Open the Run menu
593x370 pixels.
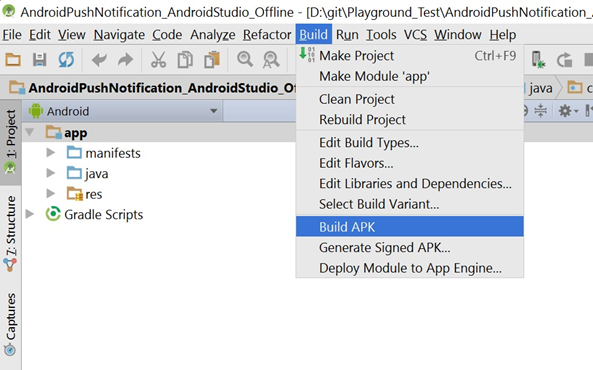point(347,35)
